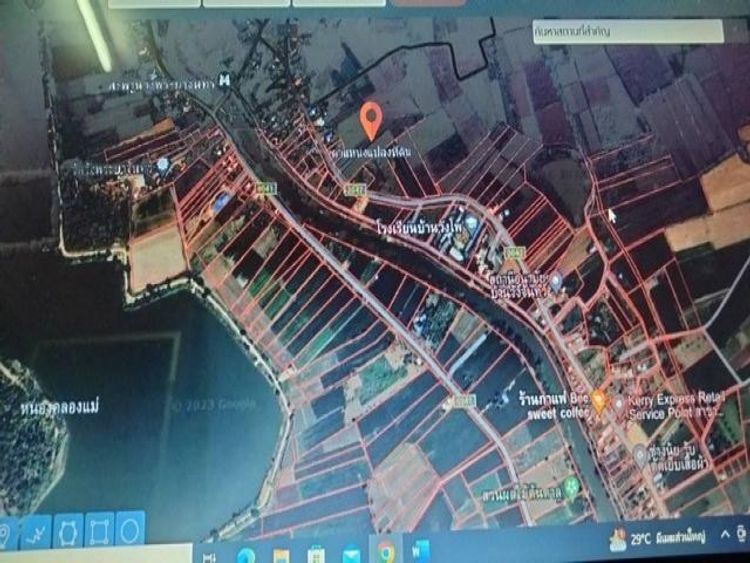Open Google Chrome from the taskbar

385,551
